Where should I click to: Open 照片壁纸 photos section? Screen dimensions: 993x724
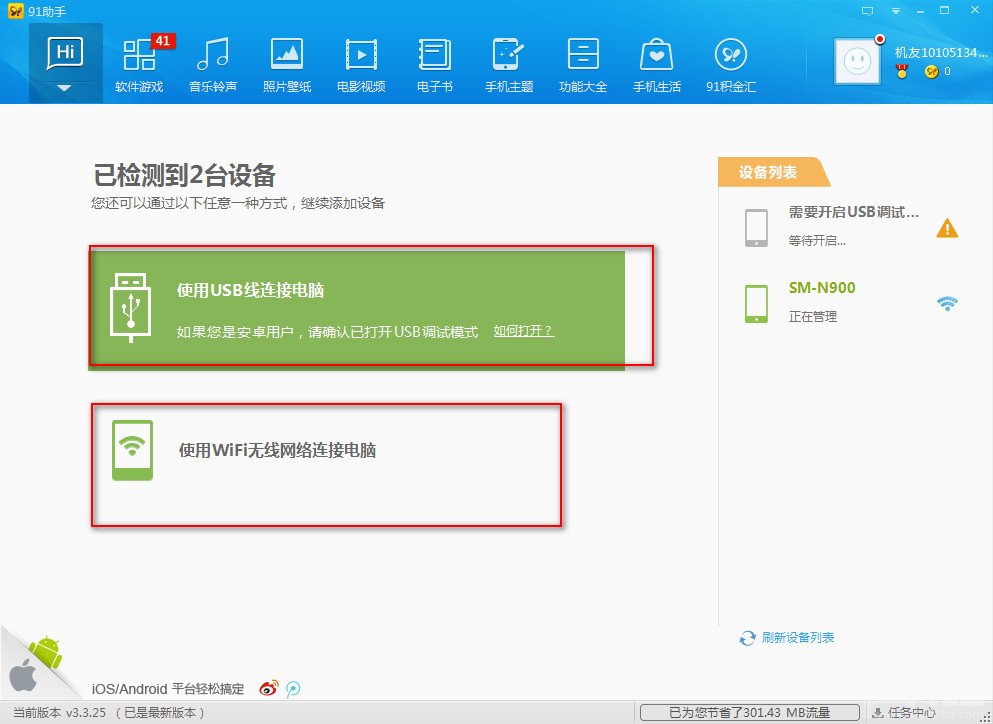coord(287,65)
